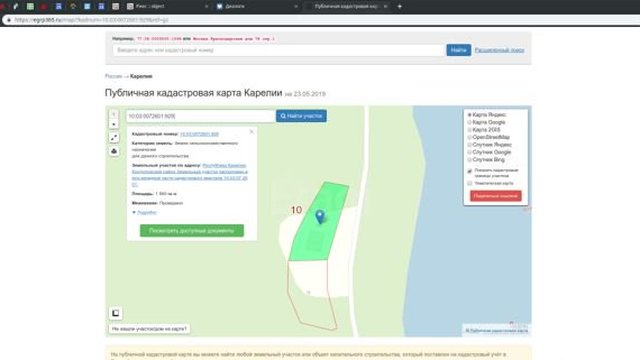This screenshot has width=640, height=360.
Task: Enable the Тематическая карта checkbox
Action: coord(469,183)
